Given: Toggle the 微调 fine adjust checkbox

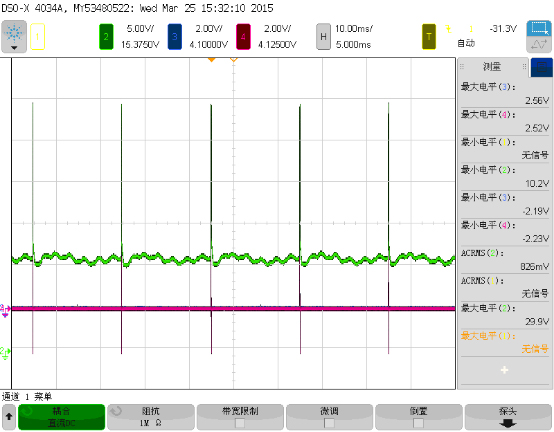Looking at the screenshot, I should click(329, 422).
